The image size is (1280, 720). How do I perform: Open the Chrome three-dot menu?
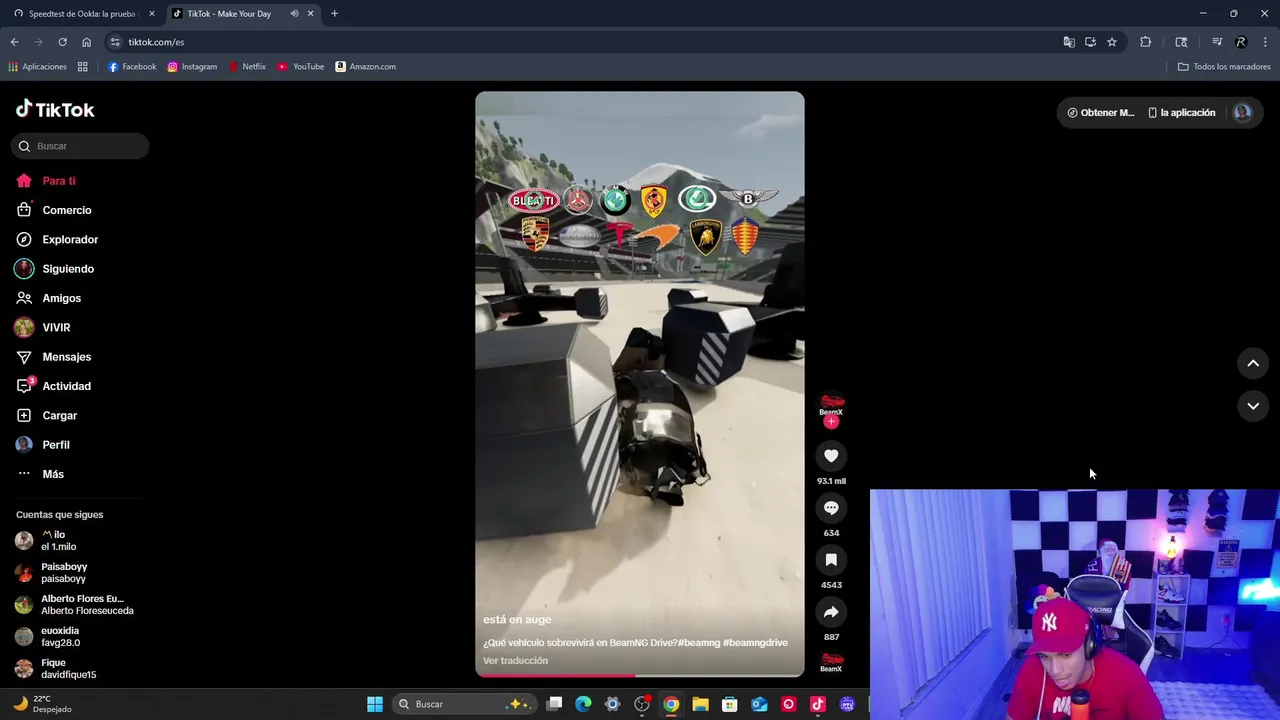point(1265,42)
